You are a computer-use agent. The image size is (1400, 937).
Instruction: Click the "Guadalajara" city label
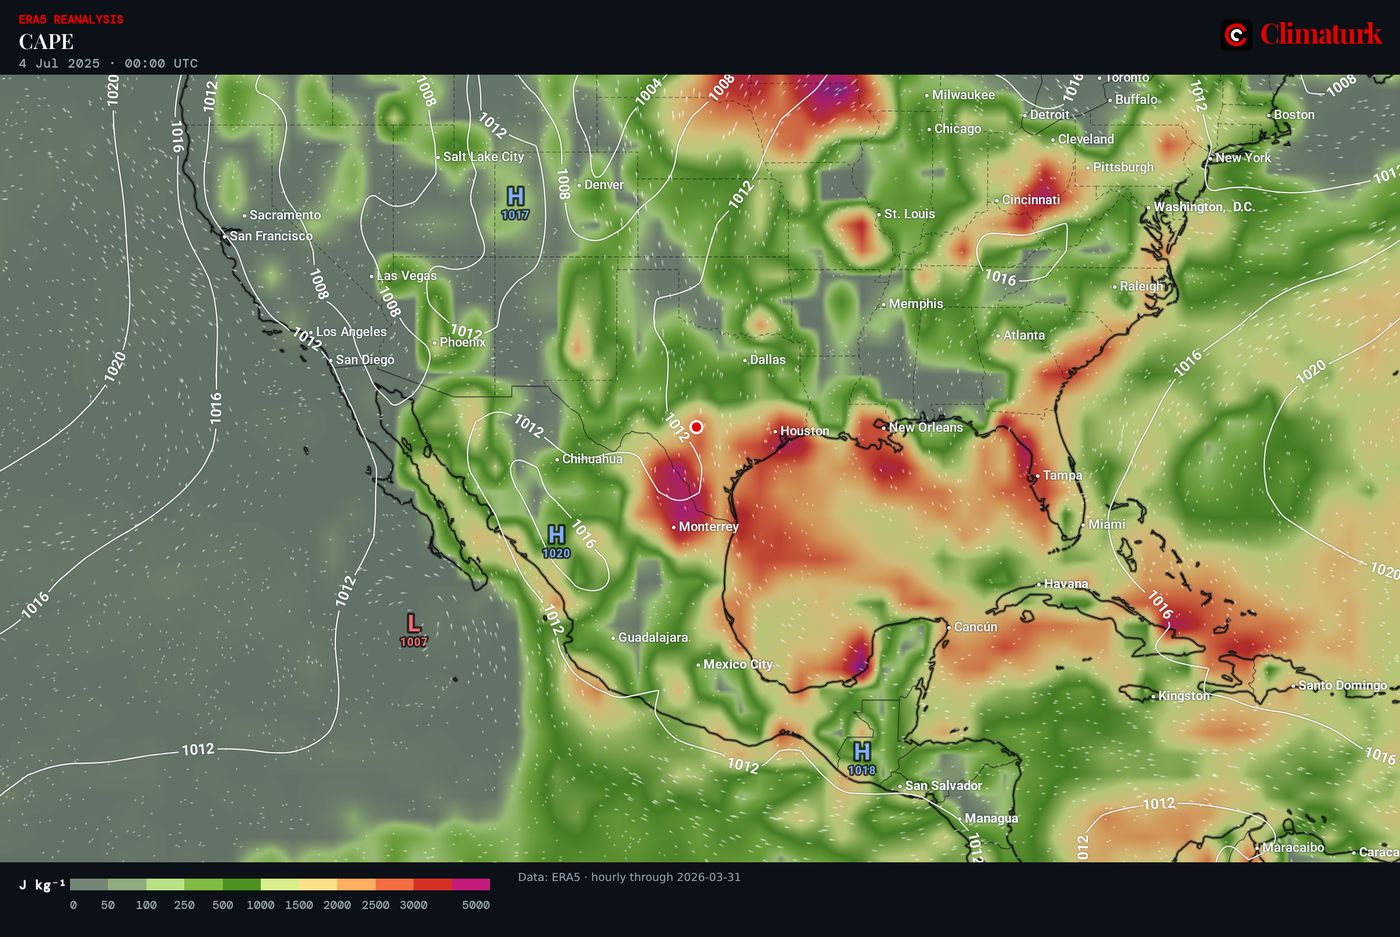tap(653, 638)
